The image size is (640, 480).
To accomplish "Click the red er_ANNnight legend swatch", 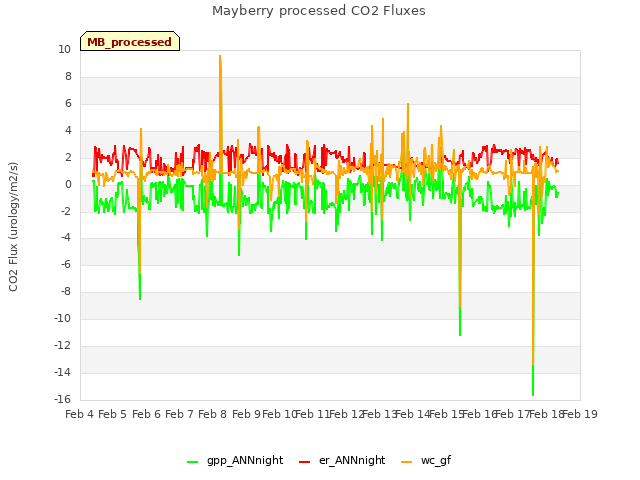I will tap(304, 462).
